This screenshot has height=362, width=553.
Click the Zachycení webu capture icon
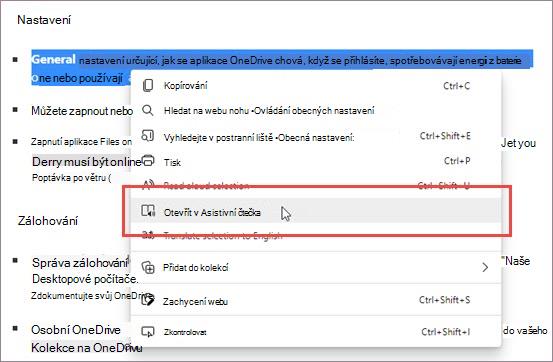click(x=148, y=300)
